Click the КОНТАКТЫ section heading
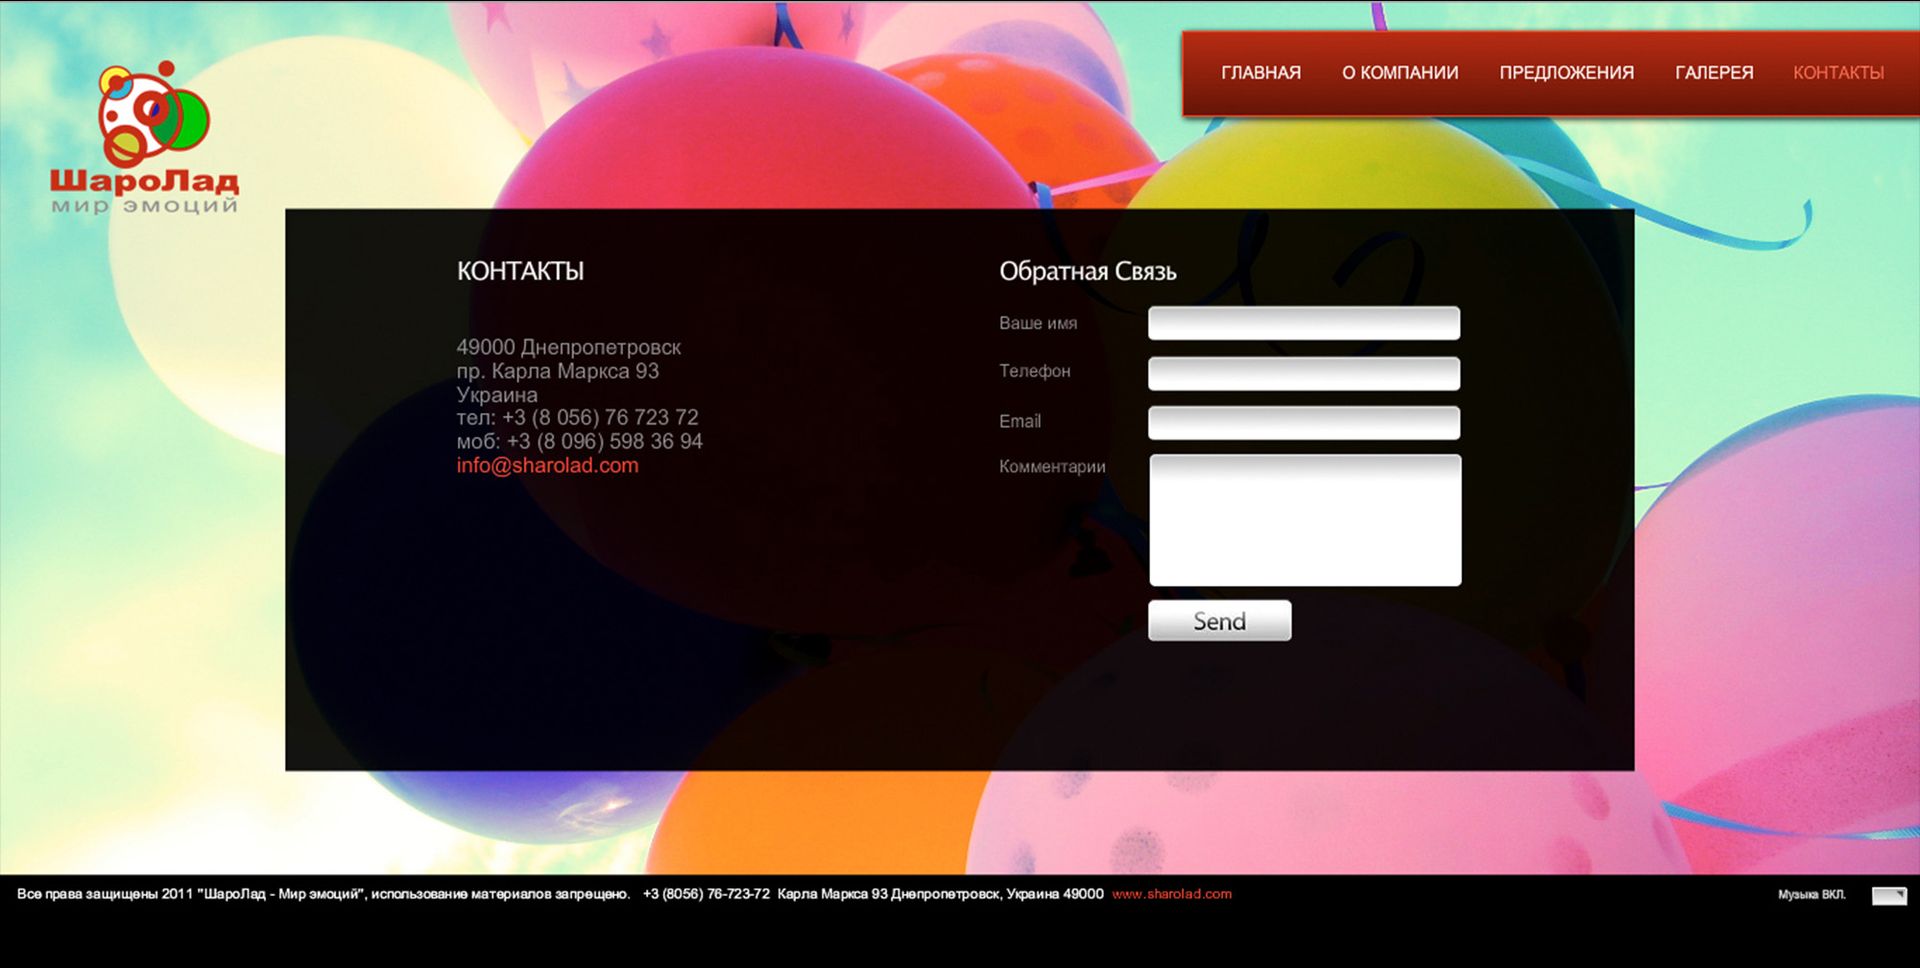Viewport: 1920px width, 968px height. pyautogui.click(x=520, y=272)
